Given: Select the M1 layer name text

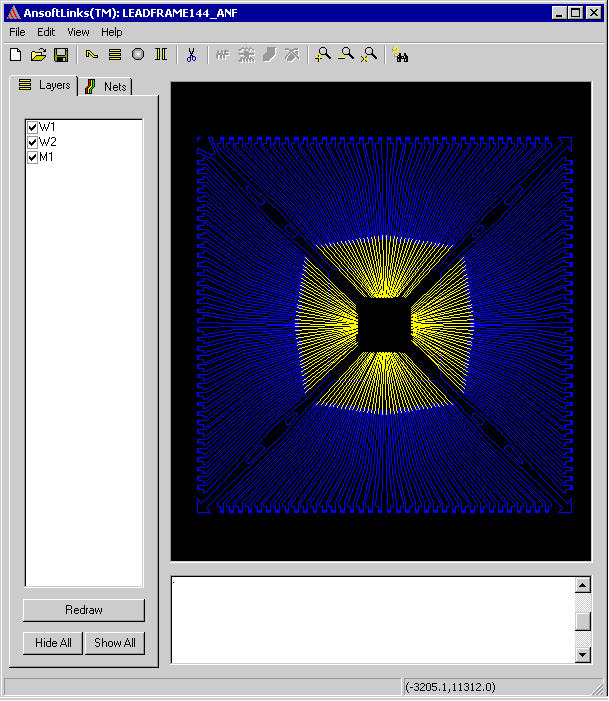Looking at the screenshot, I should tap(46, 157).
